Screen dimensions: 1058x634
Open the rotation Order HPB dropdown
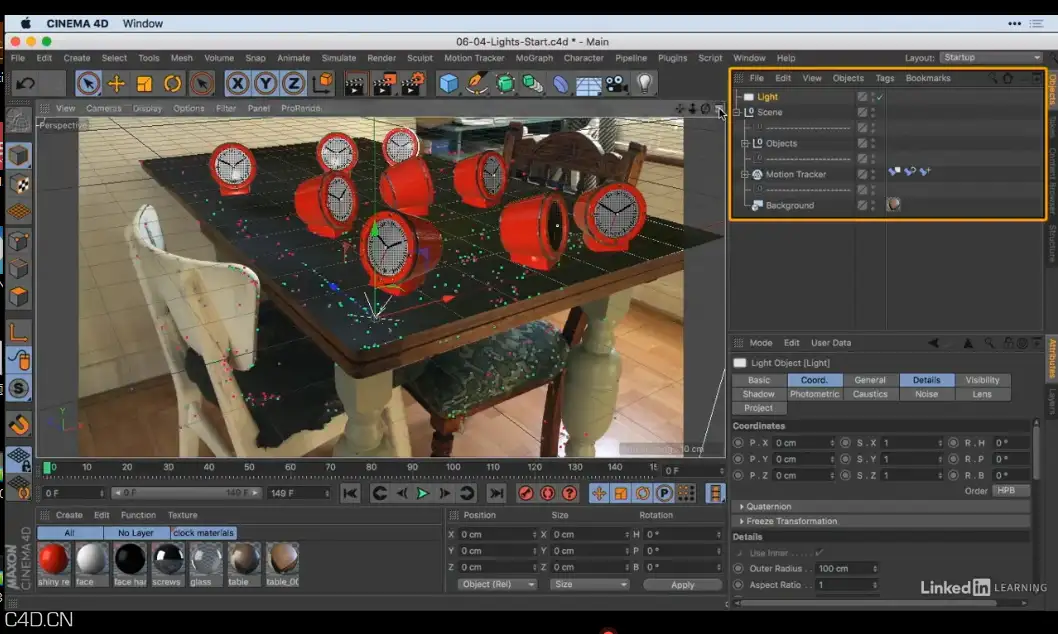click(1010, 490)
